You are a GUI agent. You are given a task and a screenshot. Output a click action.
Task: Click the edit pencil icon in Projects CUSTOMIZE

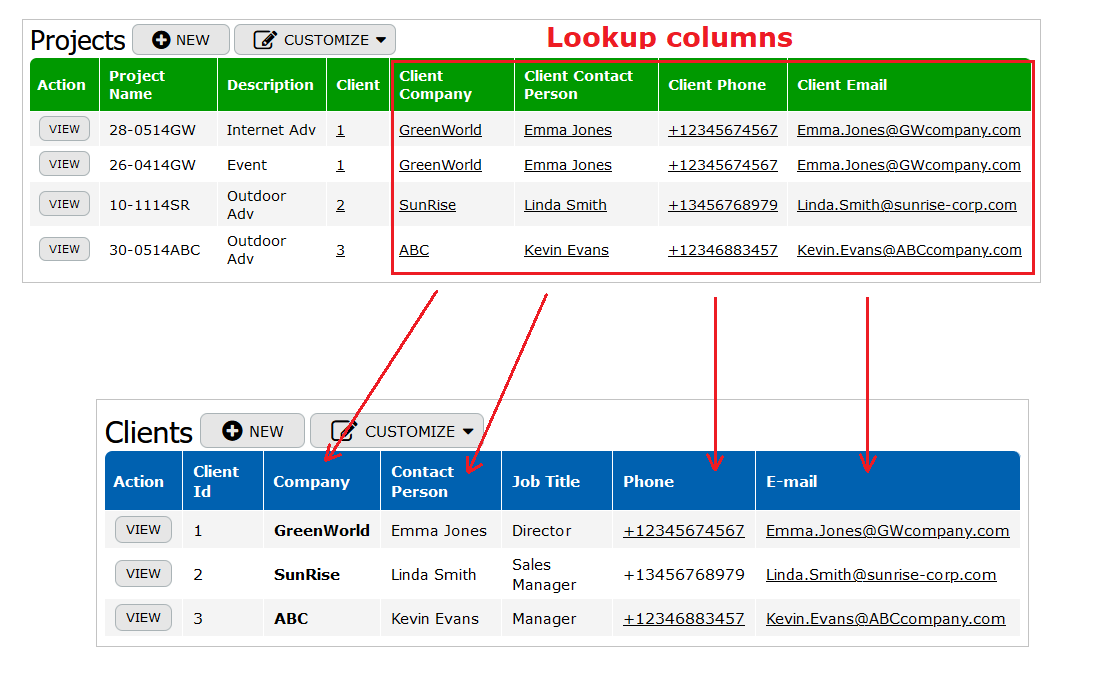pos(265,39)
